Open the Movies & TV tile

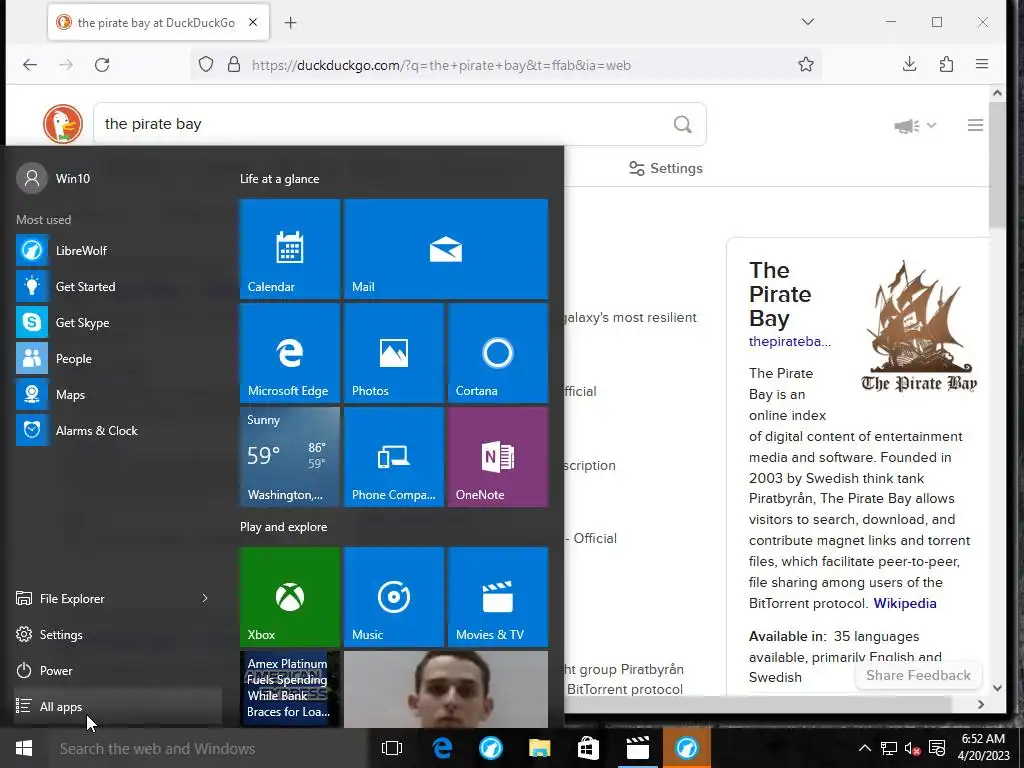498,597
